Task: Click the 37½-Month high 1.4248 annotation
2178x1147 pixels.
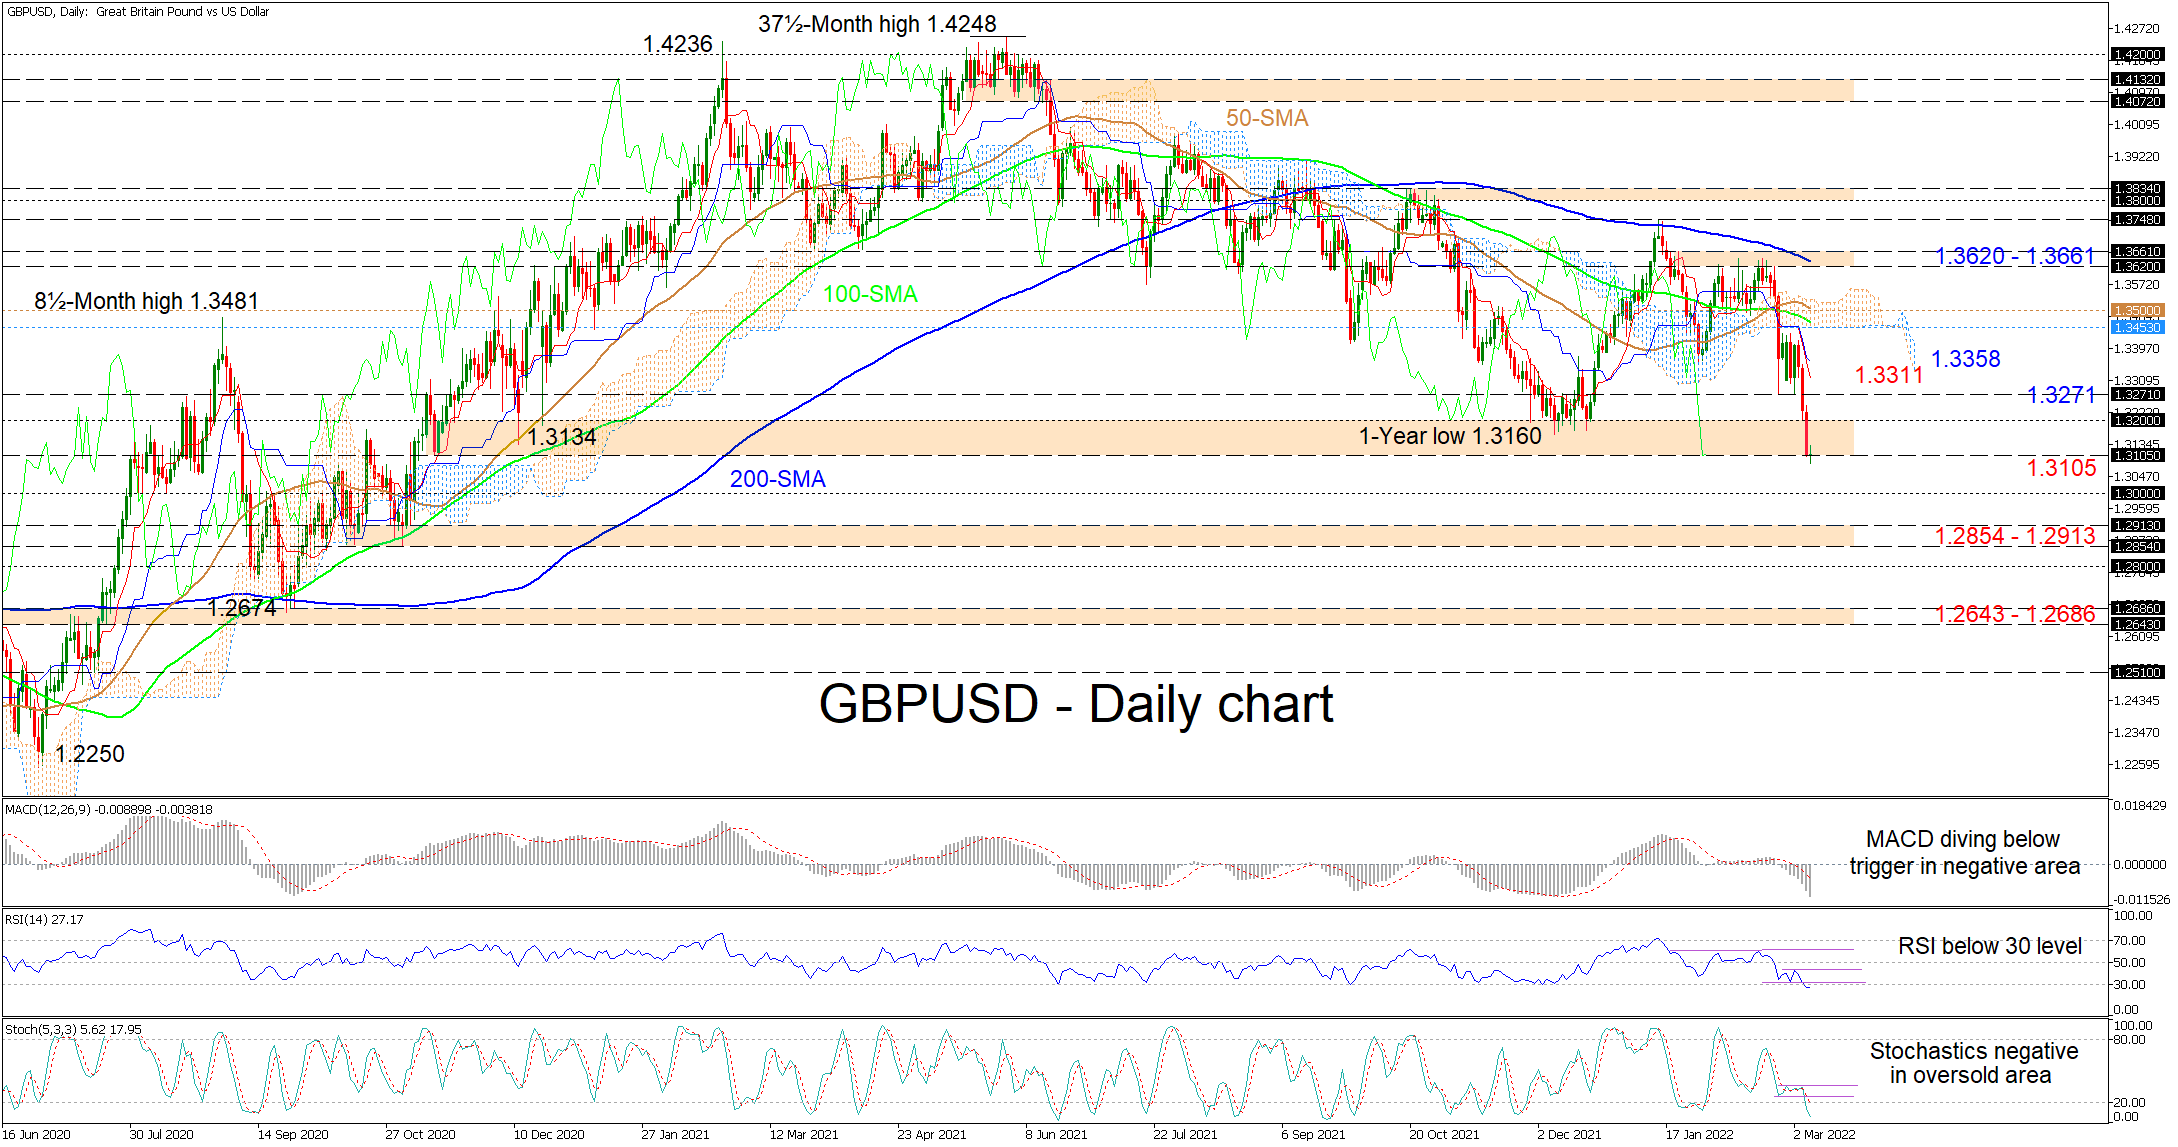Action: pos(877,24)
